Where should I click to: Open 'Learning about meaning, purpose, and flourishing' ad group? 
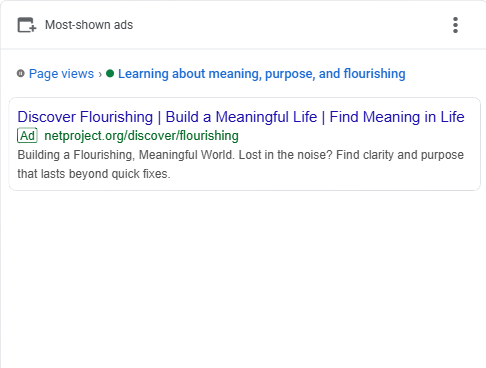[x=262, y=74]
